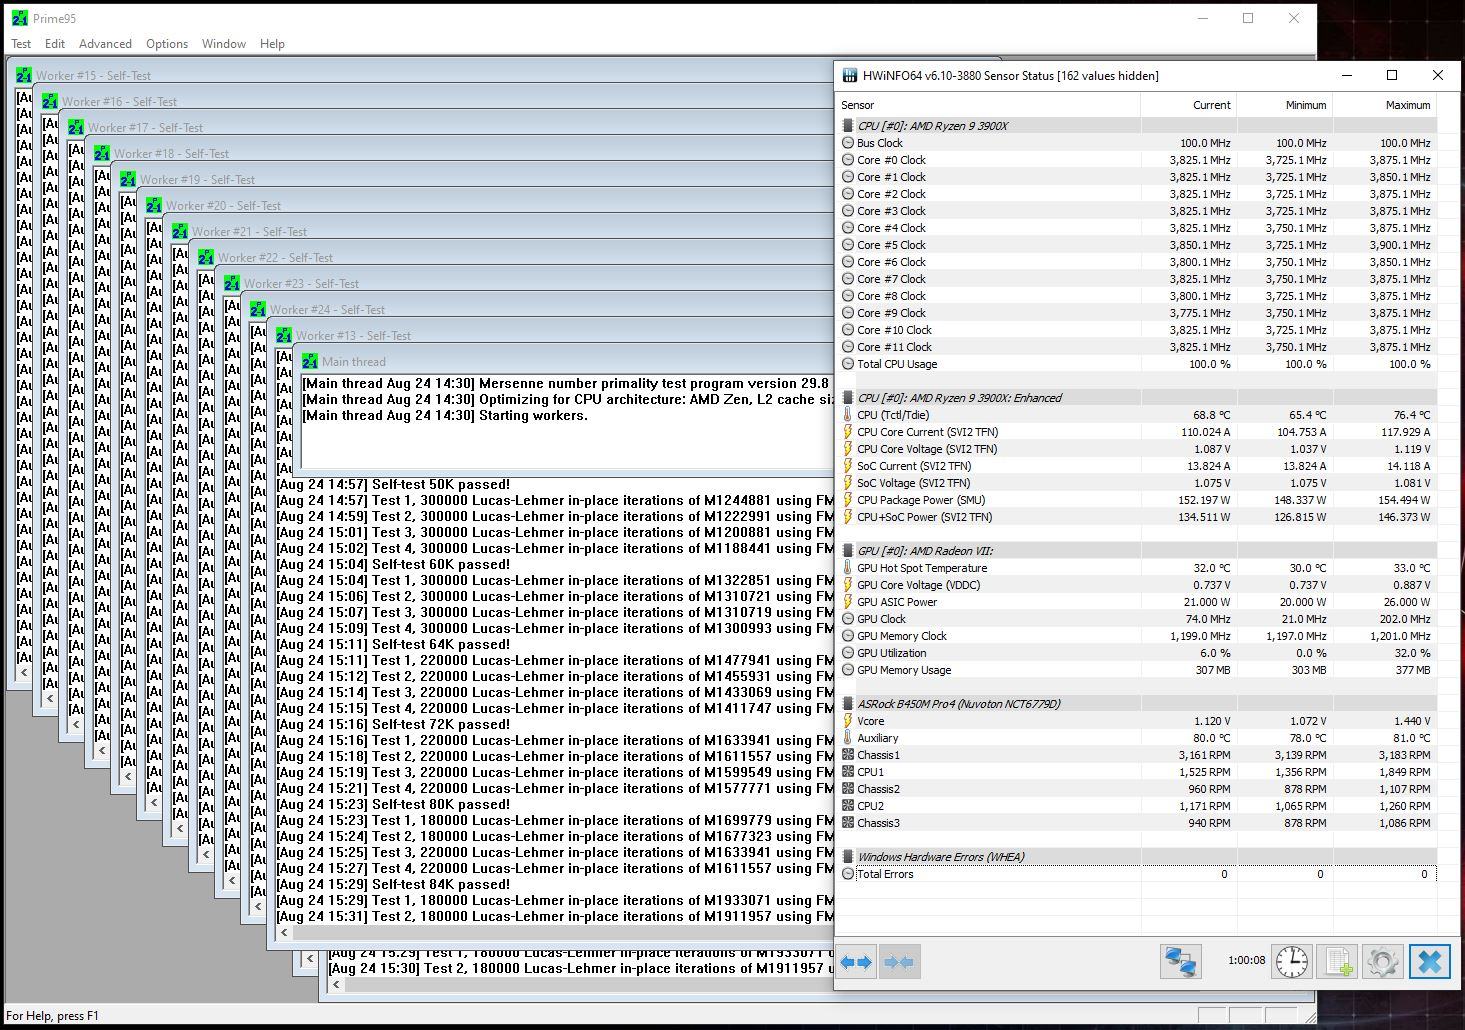Screen dimensions: 1465x1030
Task: Click the Minimum column header
Action: pos(1284,105)
